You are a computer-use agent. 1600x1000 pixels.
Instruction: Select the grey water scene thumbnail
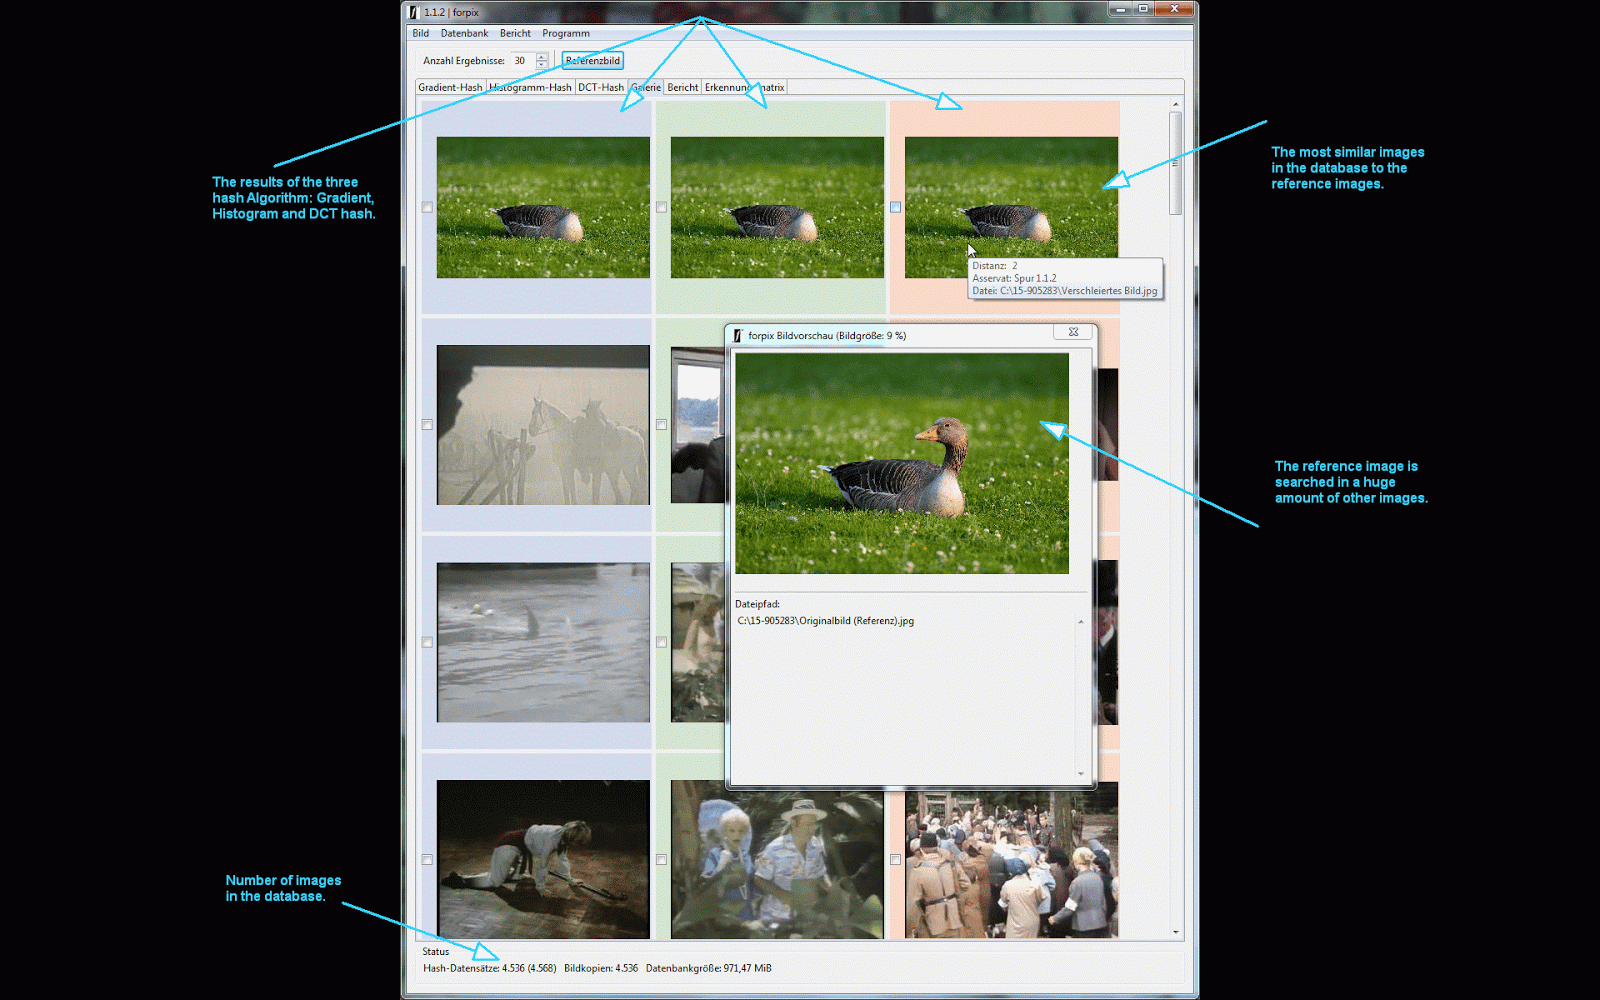click(x=543, y=642)
